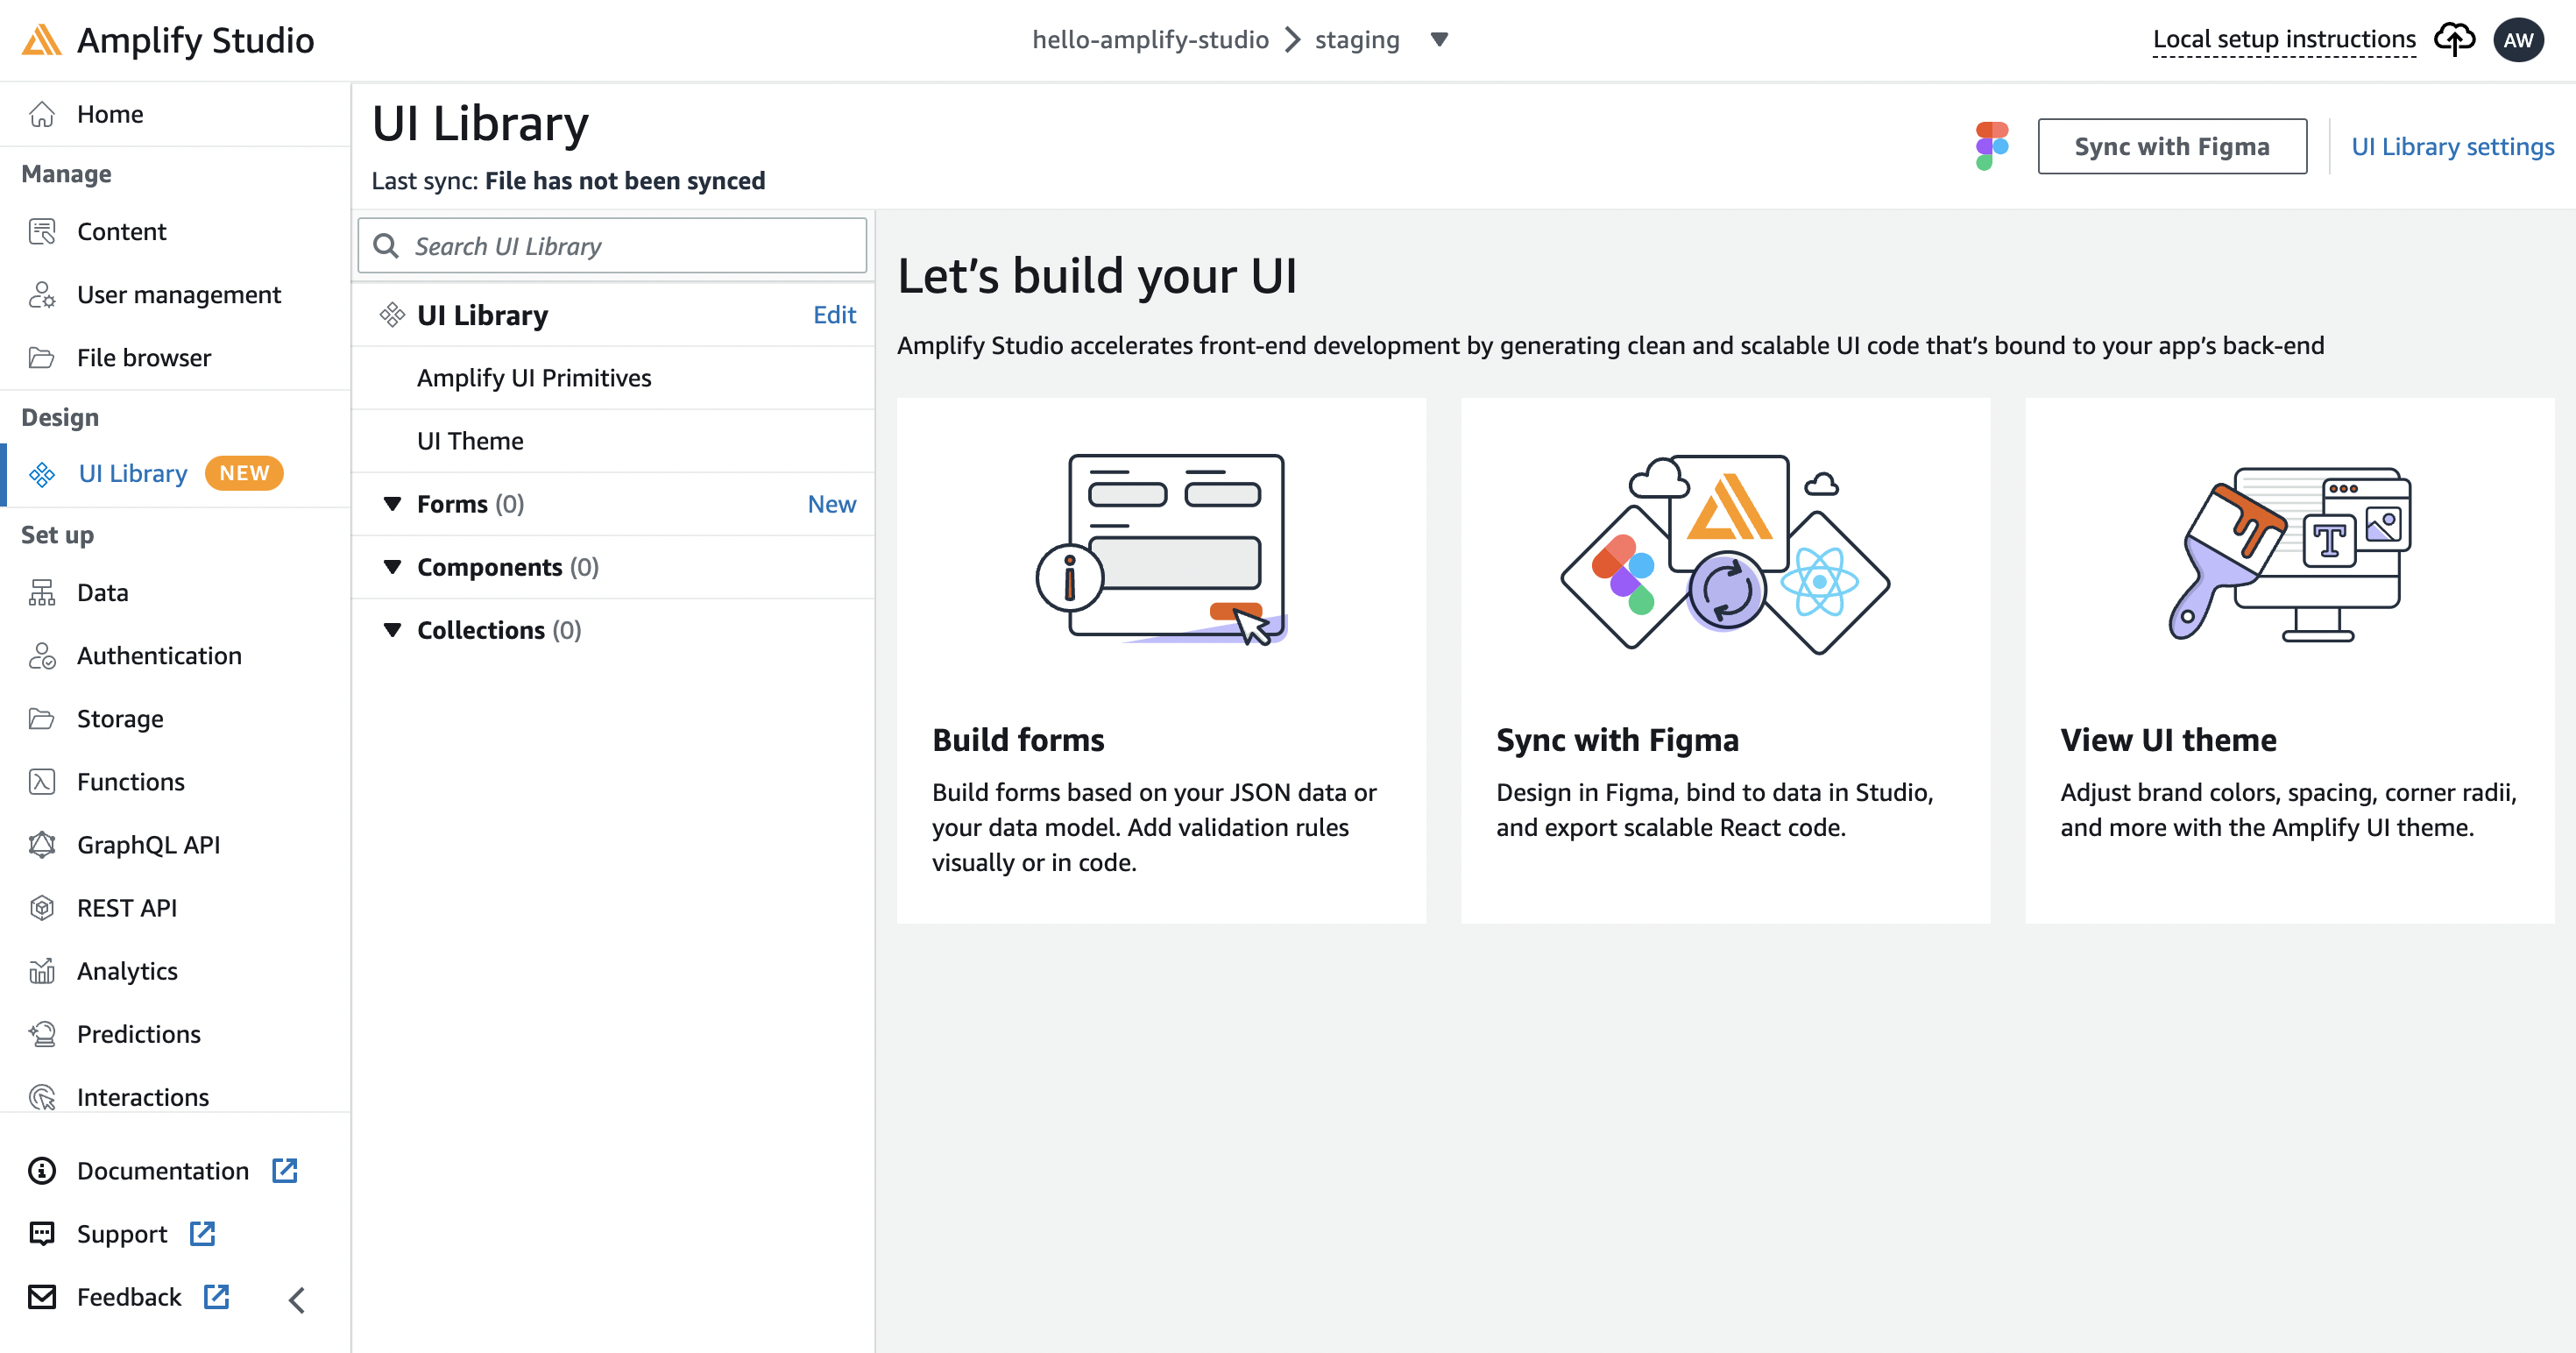This screenshot has width=2576, height=1353.
Task: Collapse the Forms section
Action: (393, 504)
